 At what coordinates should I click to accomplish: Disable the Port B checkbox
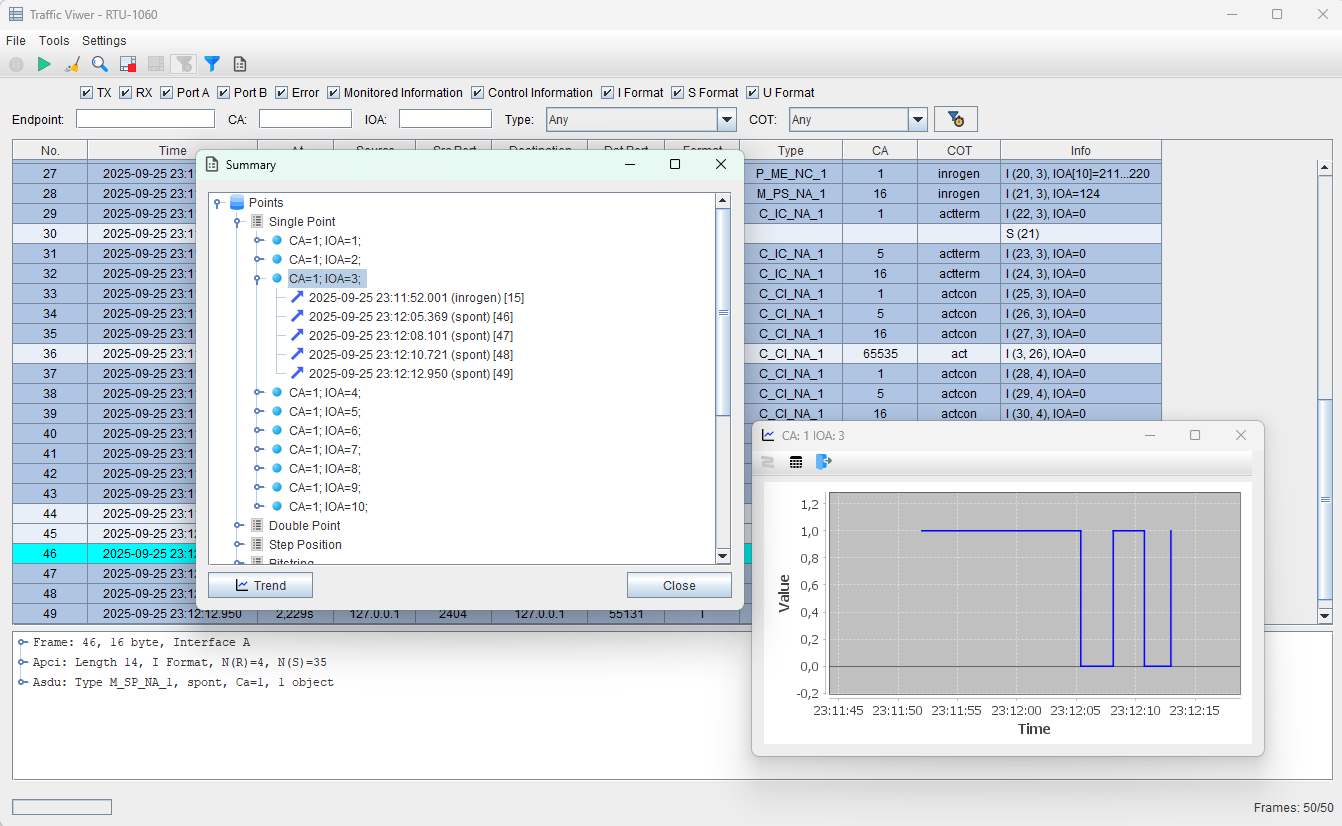pos(223,93)
